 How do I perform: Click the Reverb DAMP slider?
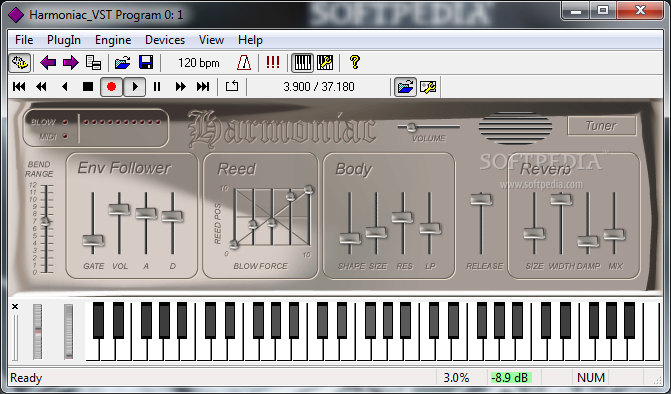(x=588, y=241)
